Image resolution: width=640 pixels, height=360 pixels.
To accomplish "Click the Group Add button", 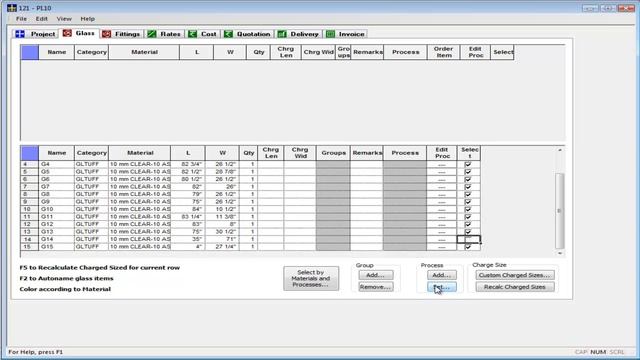I will (376, 275).
